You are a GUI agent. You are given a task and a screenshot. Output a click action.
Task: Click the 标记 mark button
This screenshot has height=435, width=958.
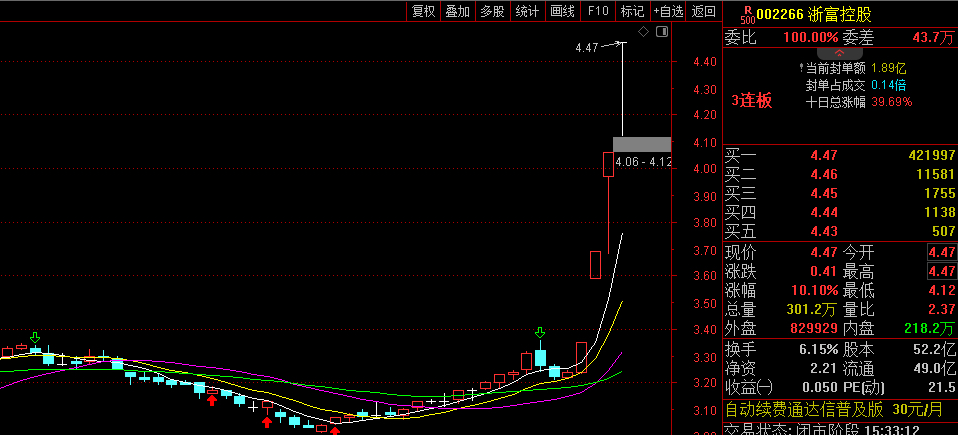pos(632,11)
